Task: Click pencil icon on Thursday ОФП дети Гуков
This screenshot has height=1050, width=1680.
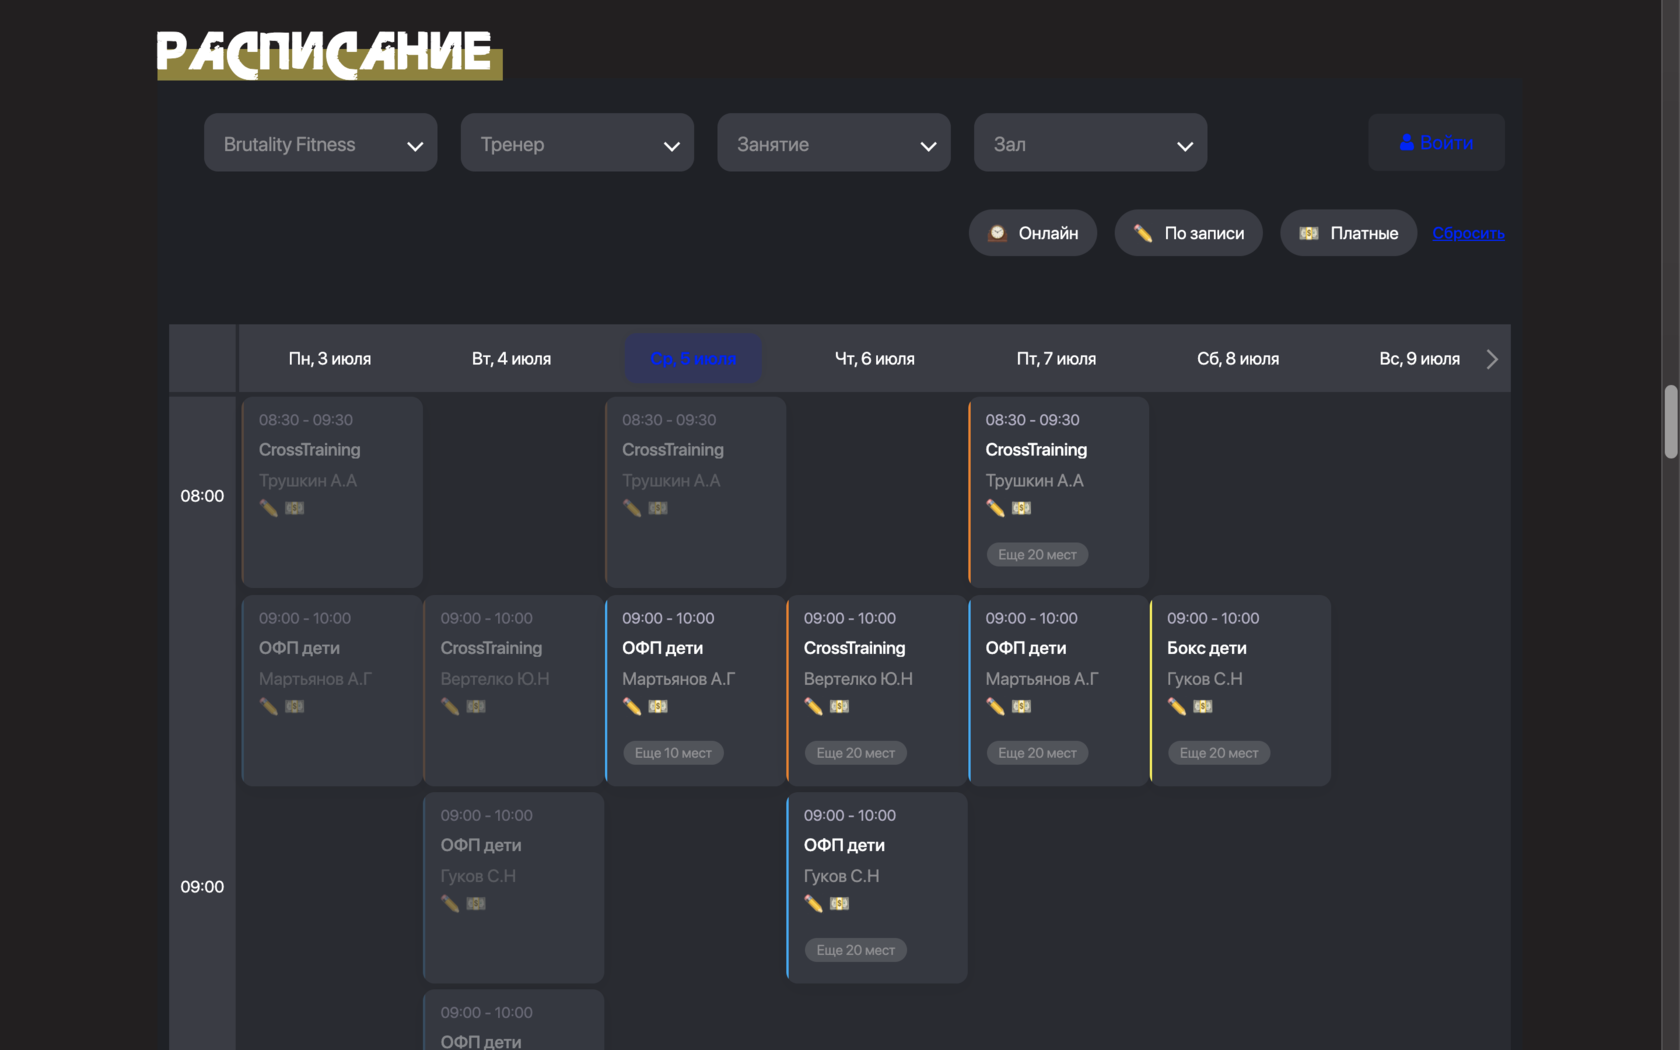Action: [814, 903]
